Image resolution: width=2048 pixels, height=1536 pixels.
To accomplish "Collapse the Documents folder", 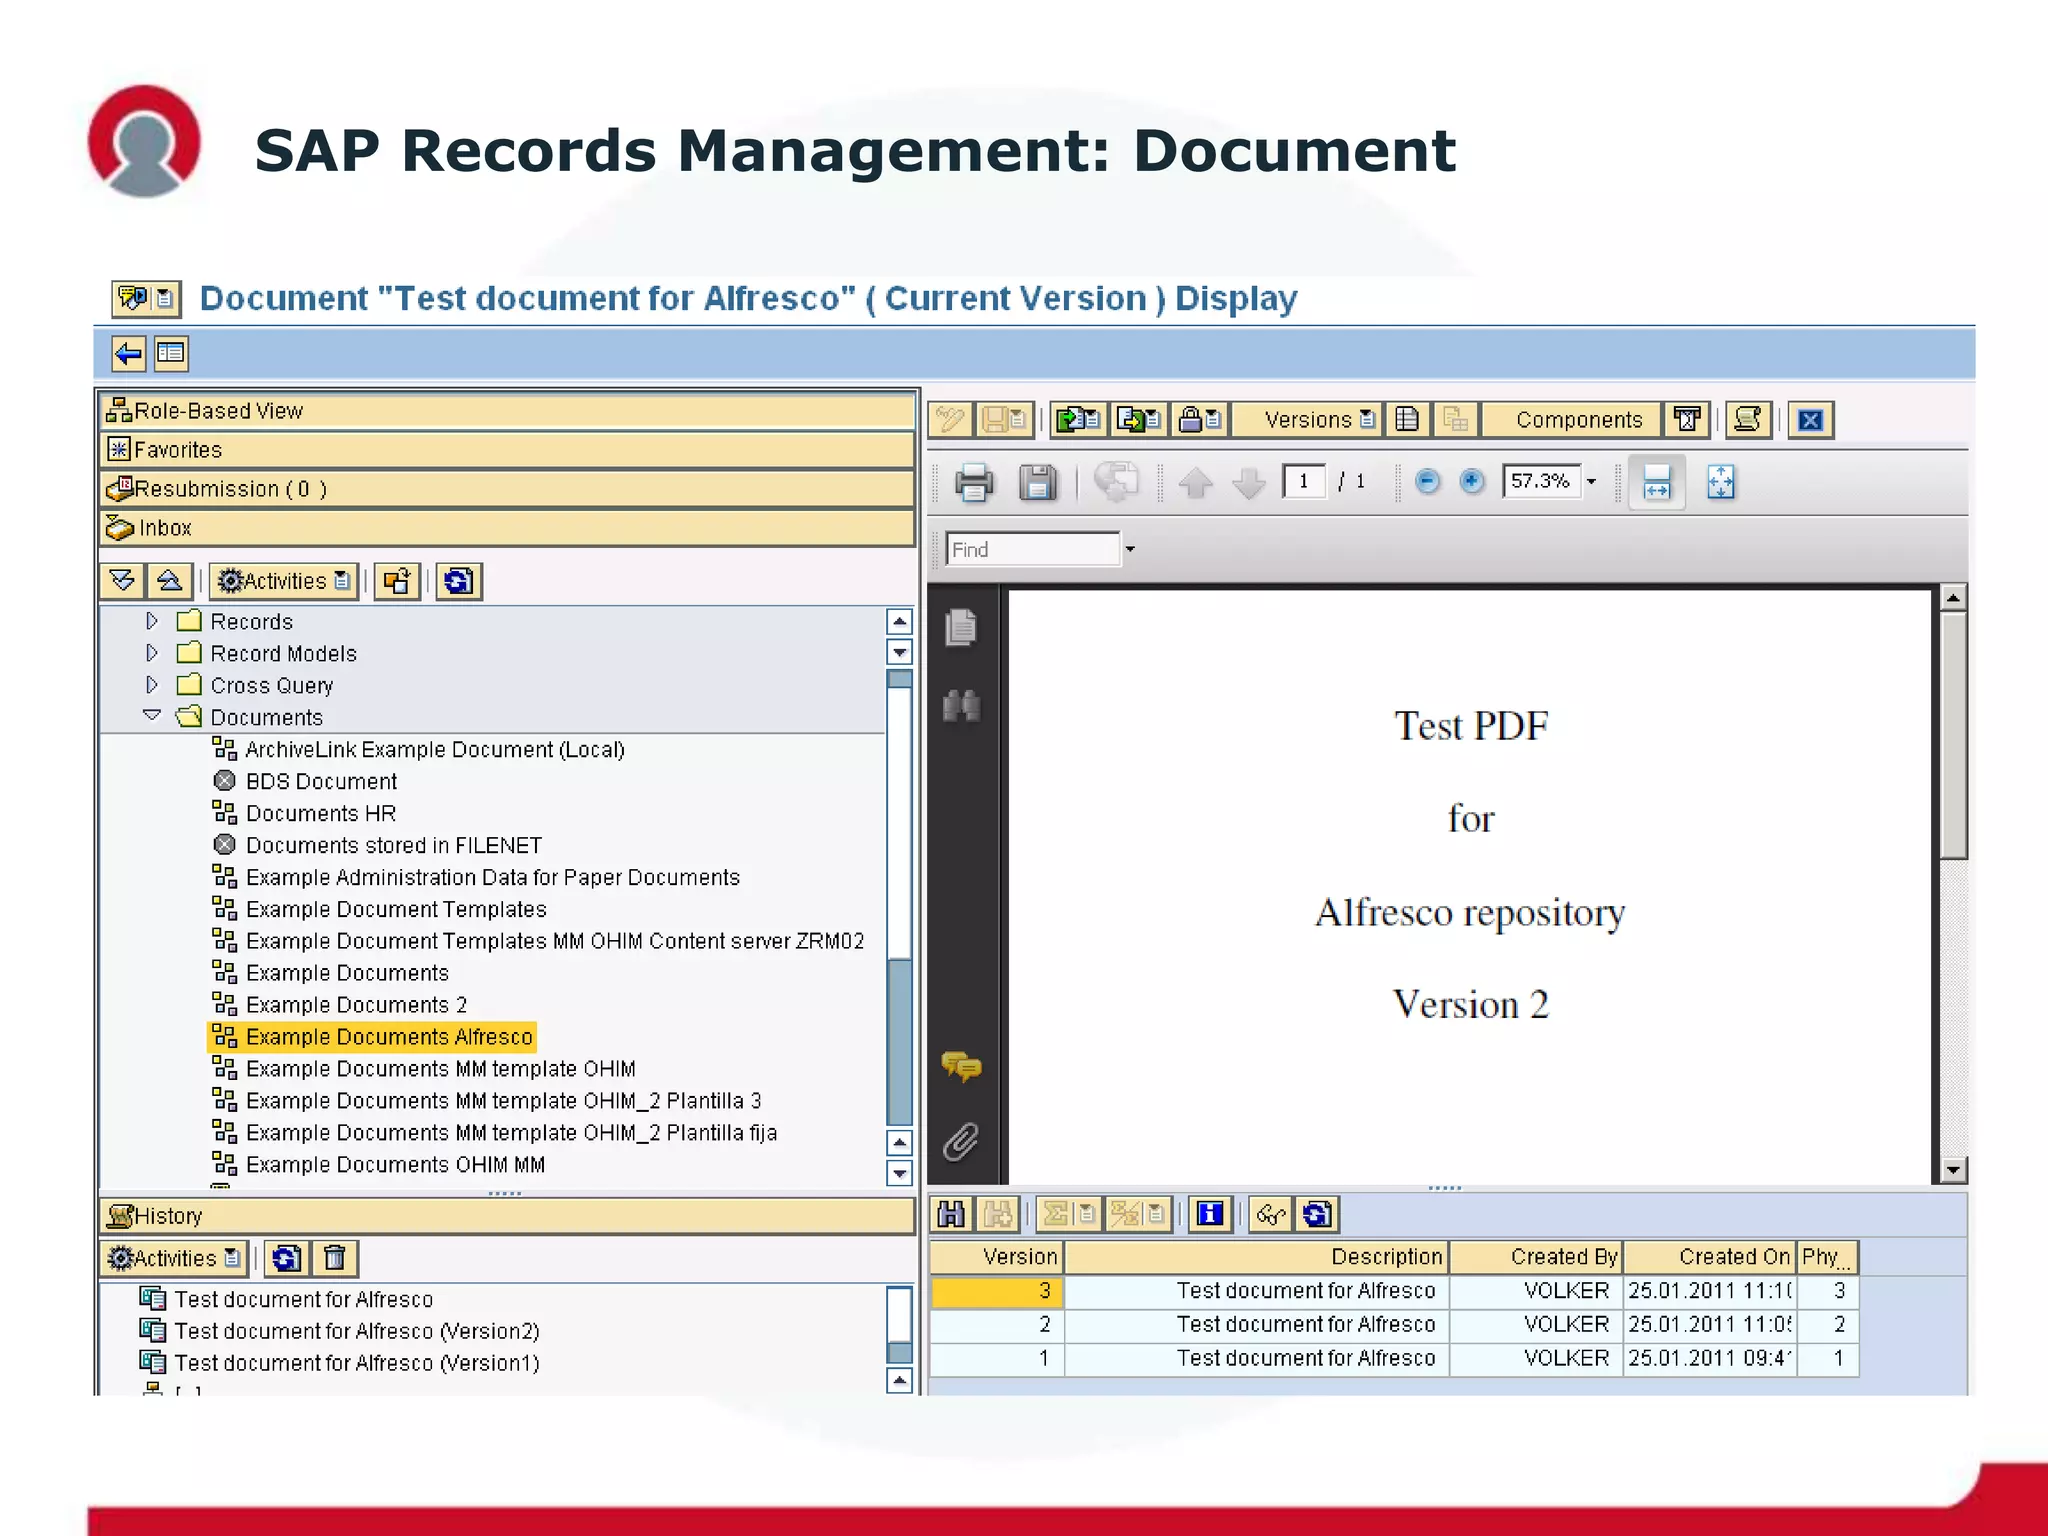I will point(152,716).
